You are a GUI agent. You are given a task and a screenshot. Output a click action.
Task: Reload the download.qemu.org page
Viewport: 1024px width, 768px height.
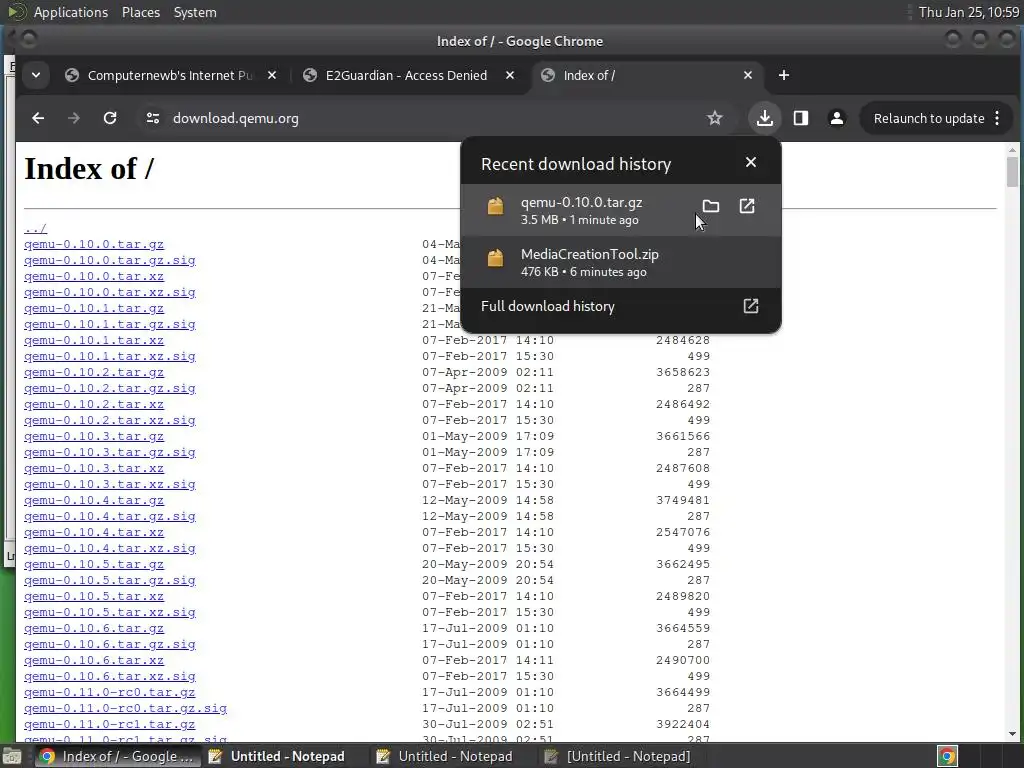[x=110, y=118]
